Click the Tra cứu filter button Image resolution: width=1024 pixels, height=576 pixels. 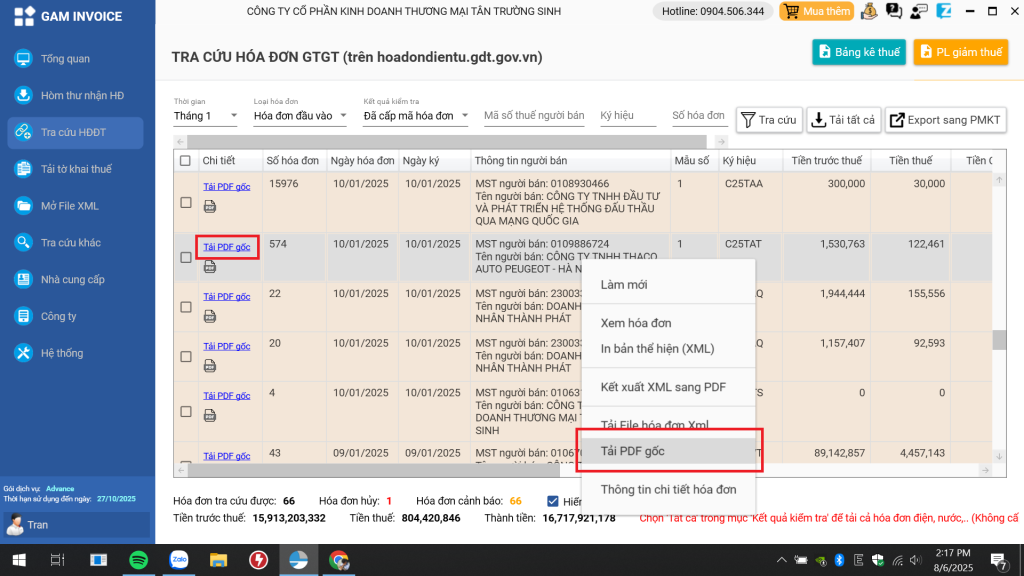click(x=768, y=120)
